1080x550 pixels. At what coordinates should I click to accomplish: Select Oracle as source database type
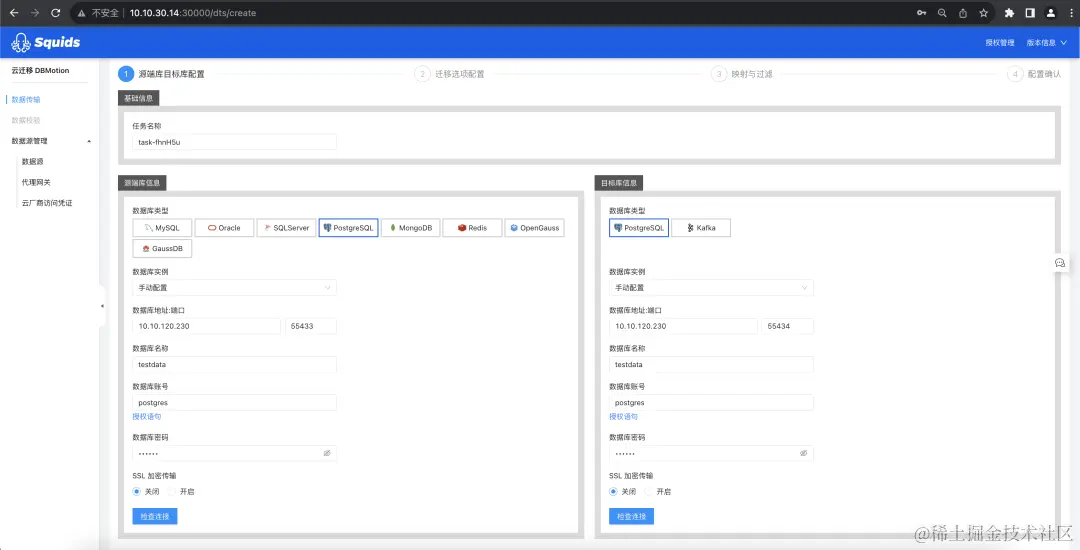(224, 228)
